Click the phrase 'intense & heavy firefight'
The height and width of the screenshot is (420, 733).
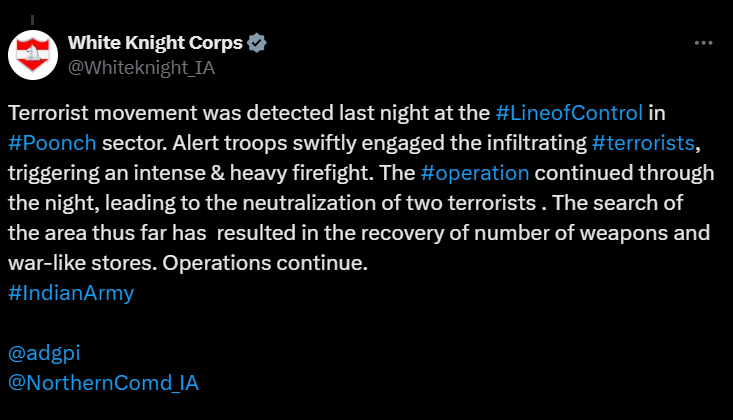pos(253,174)
